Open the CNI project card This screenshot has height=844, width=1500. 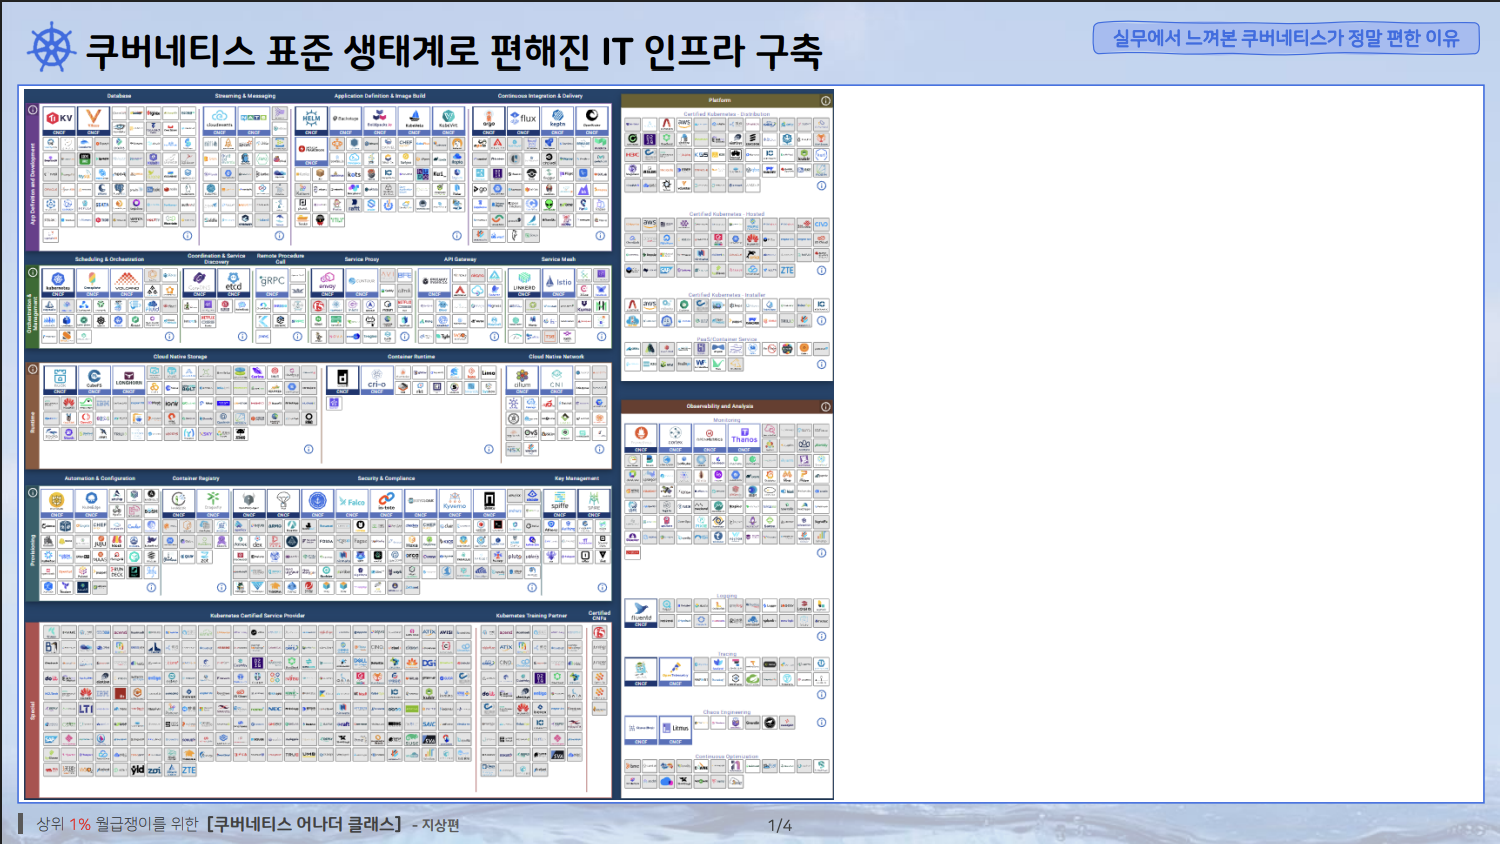click(557, 380)
